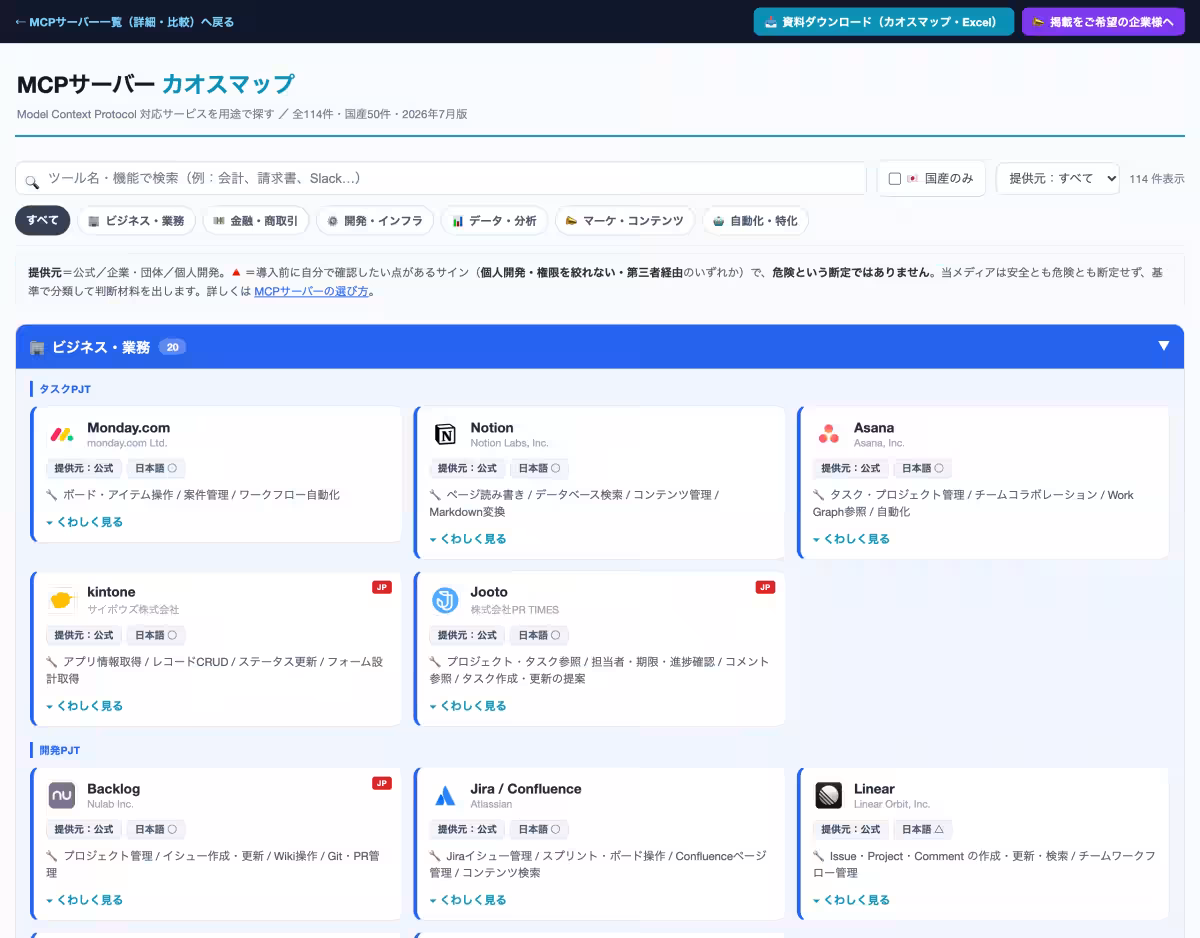The image size is (1200, 938).
Task: Expand くわしく見る on the Notion card
Action: coord(468,539)
